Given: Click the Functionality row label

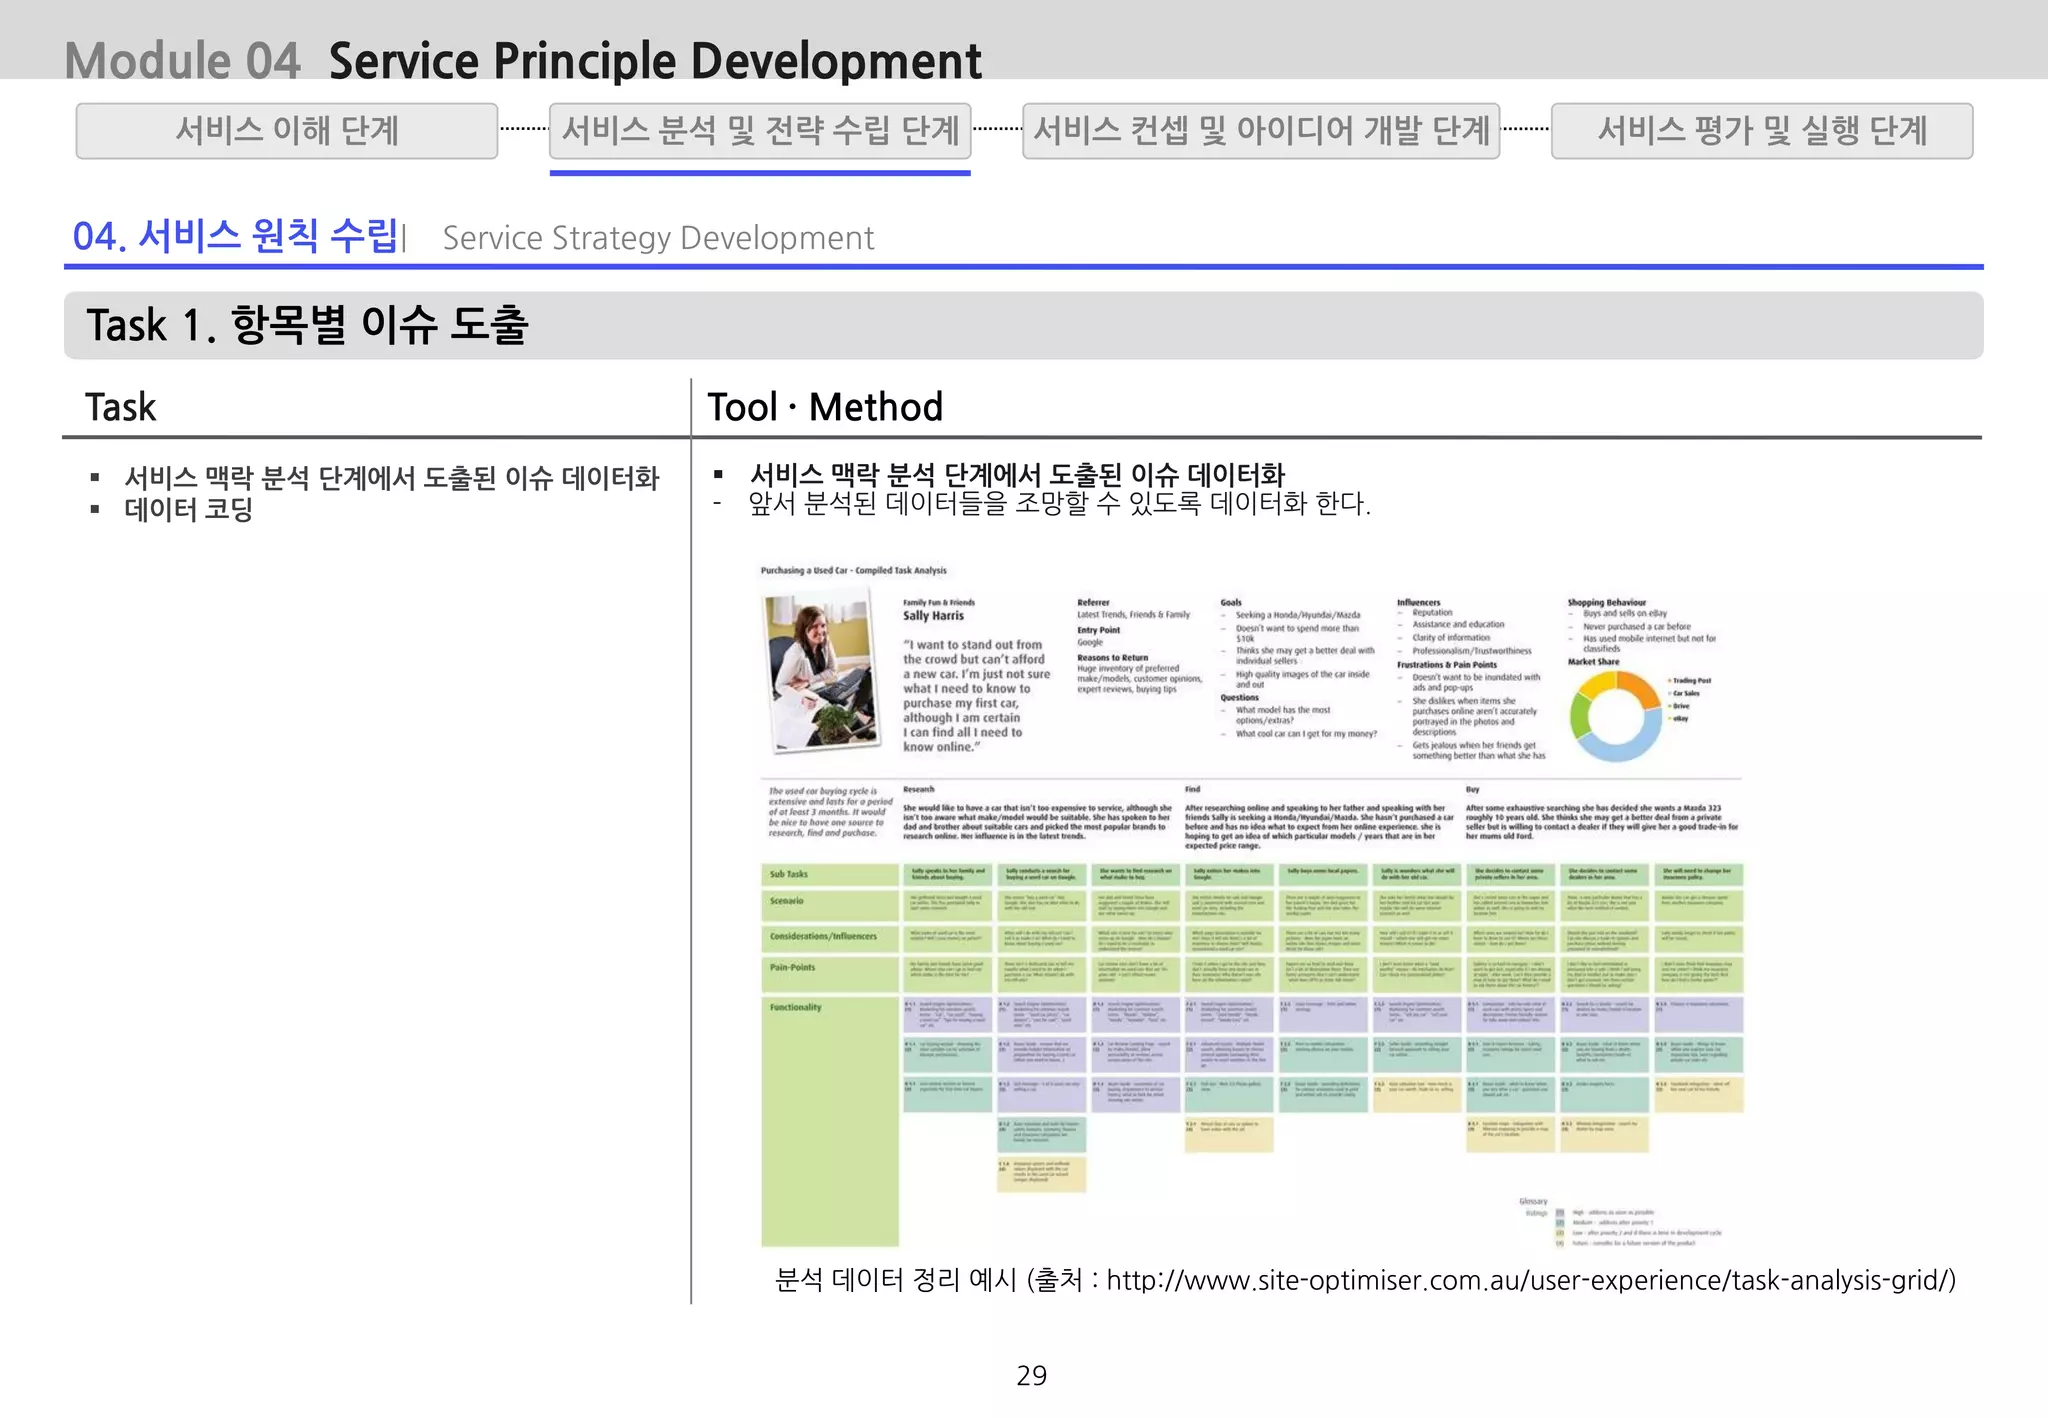Looking at the screenshot, I should [x=795, y=1008].
